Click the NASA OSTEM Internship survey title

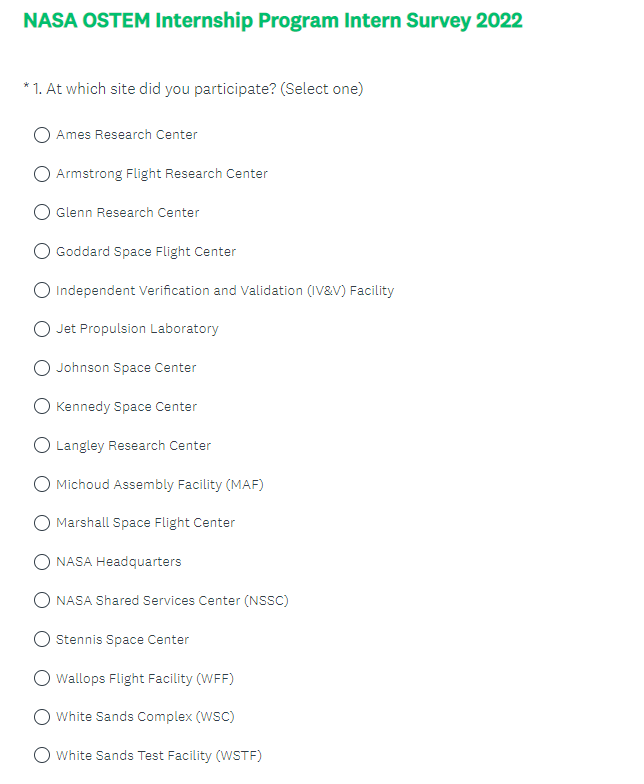pyautogui.click(x=272, y=21)
